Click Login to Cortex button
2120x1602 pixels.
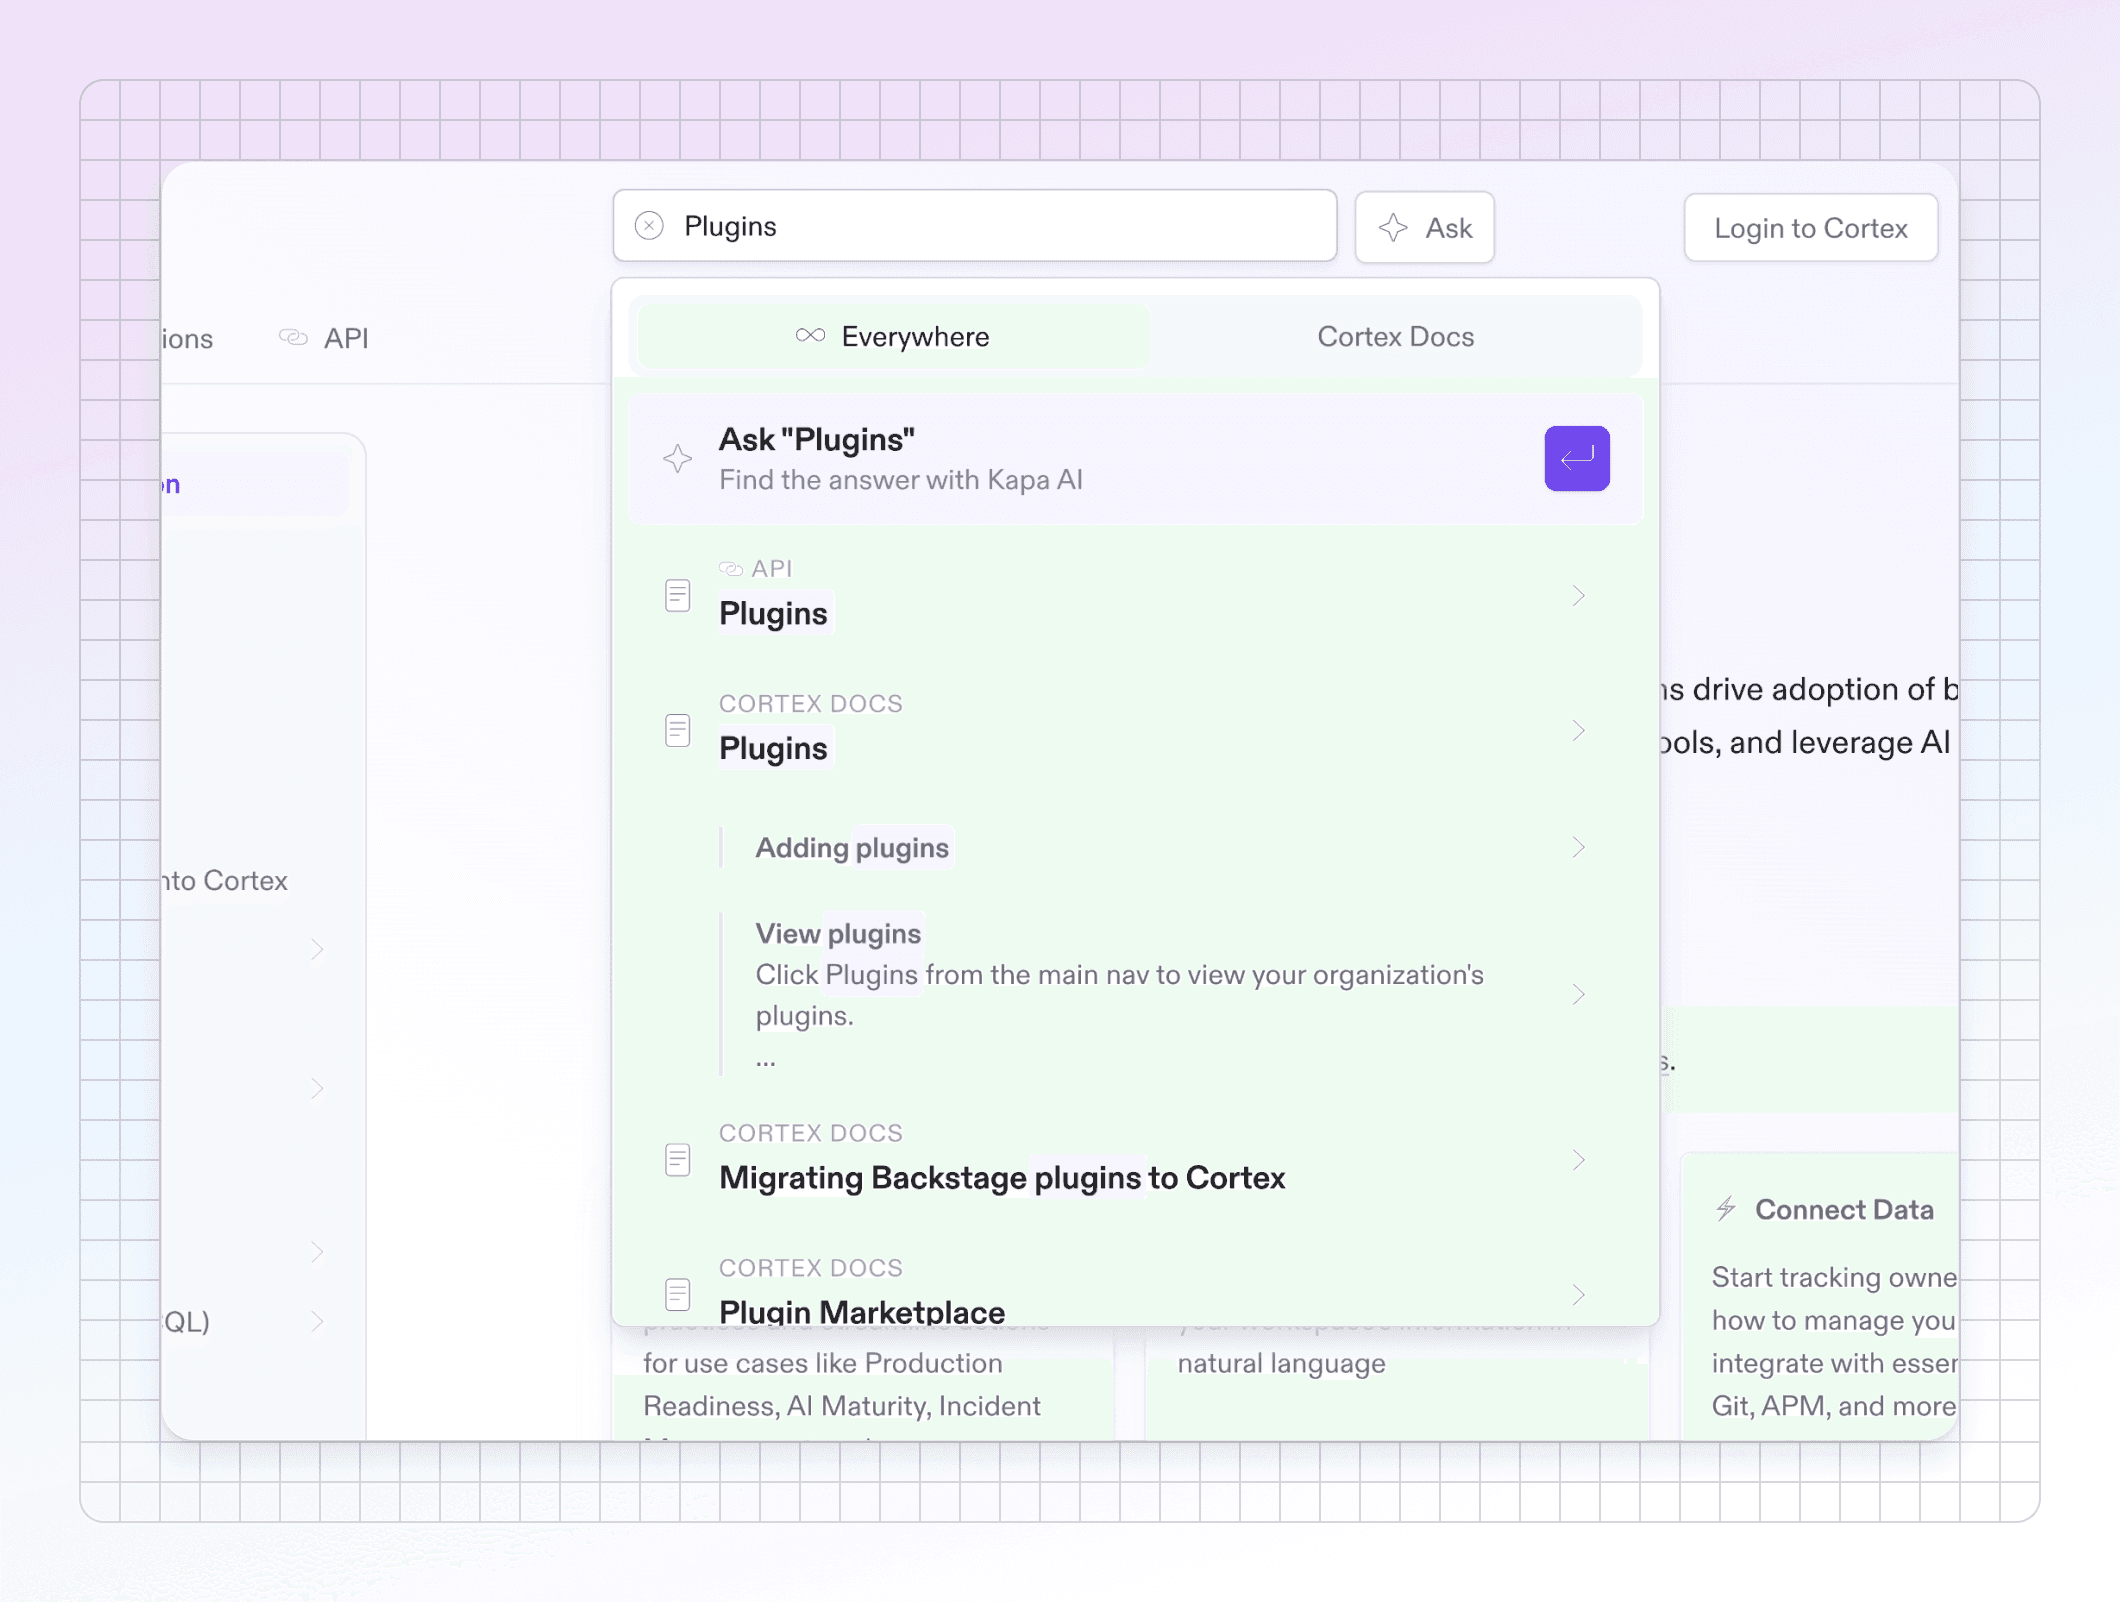pos(1810,228)
